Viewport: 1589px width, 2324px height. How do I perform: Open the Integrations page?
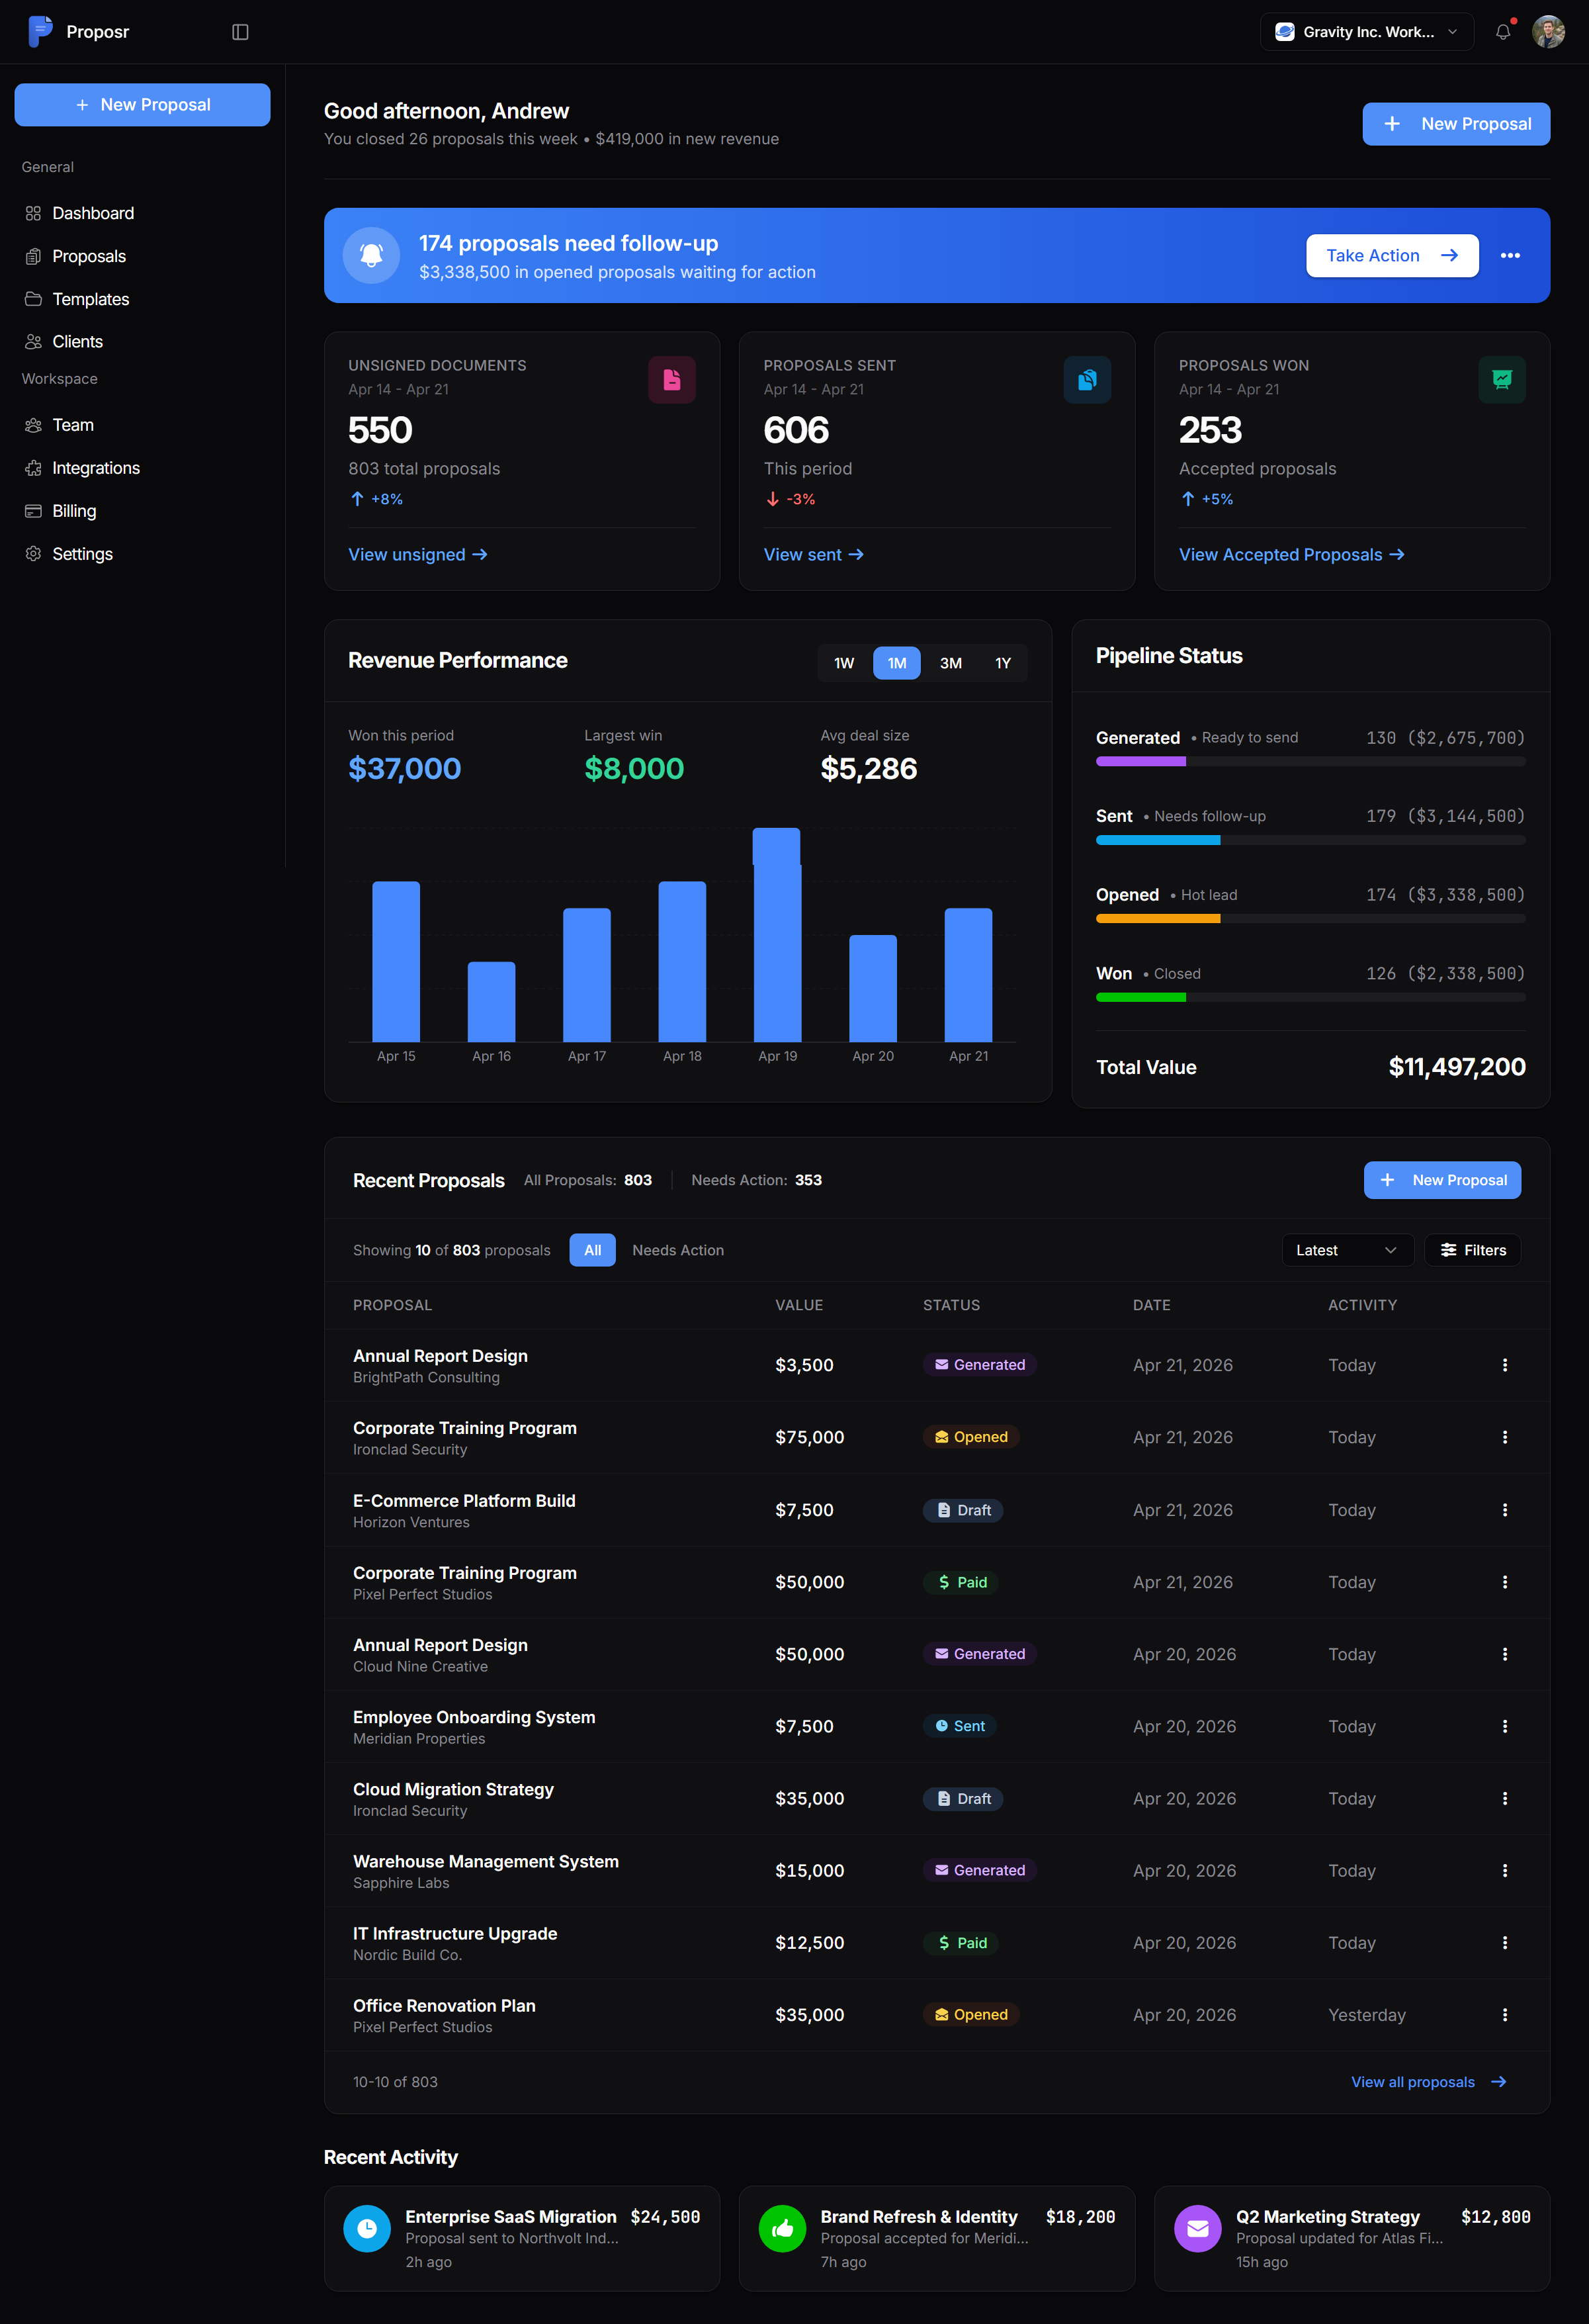point(142,468)
